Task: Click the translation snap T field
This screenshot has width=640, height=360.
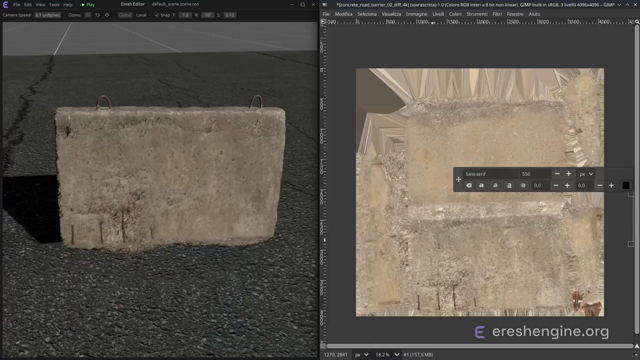Action: coord(185,15)
